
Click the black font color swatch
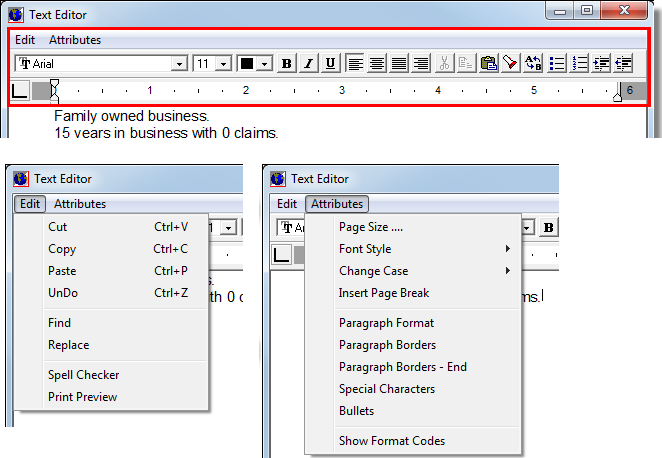pyautogui.click(x=247, y=63)
